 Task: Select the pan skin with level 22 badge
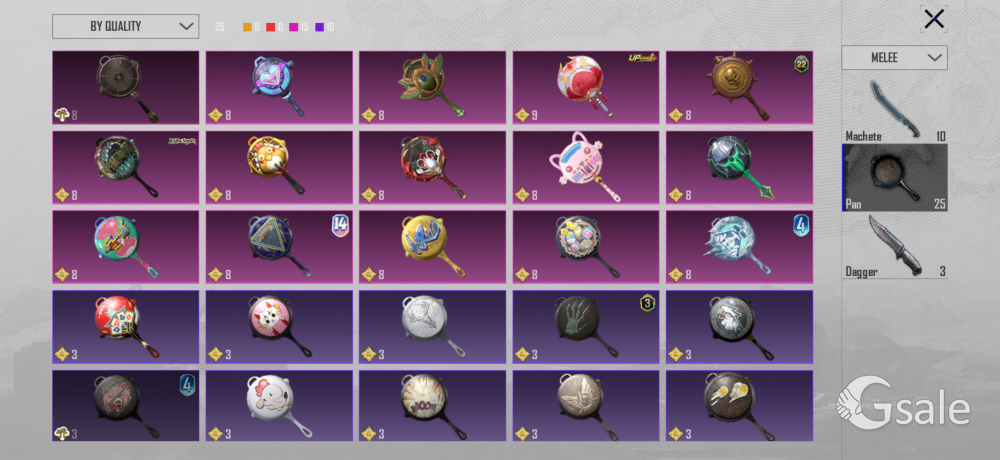click(x=739, y=87)
